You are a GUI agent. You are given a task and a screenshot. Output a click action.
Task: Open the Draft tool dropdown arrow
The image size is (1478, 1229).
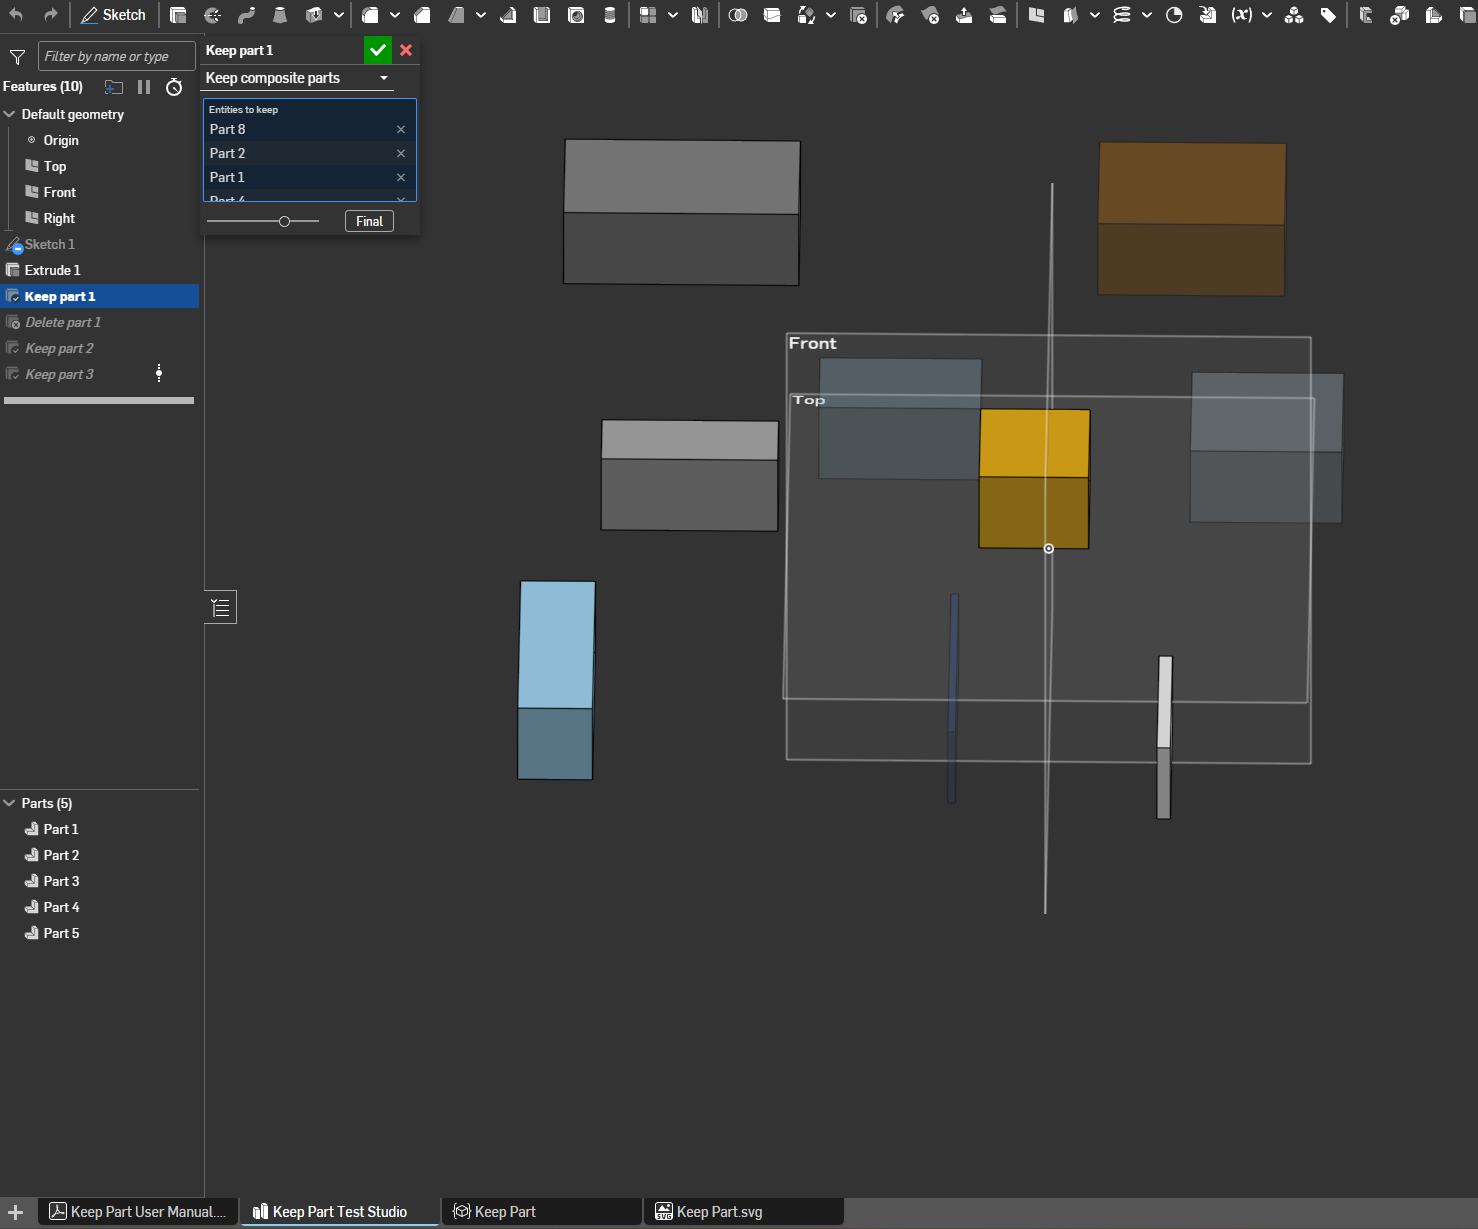481,15
